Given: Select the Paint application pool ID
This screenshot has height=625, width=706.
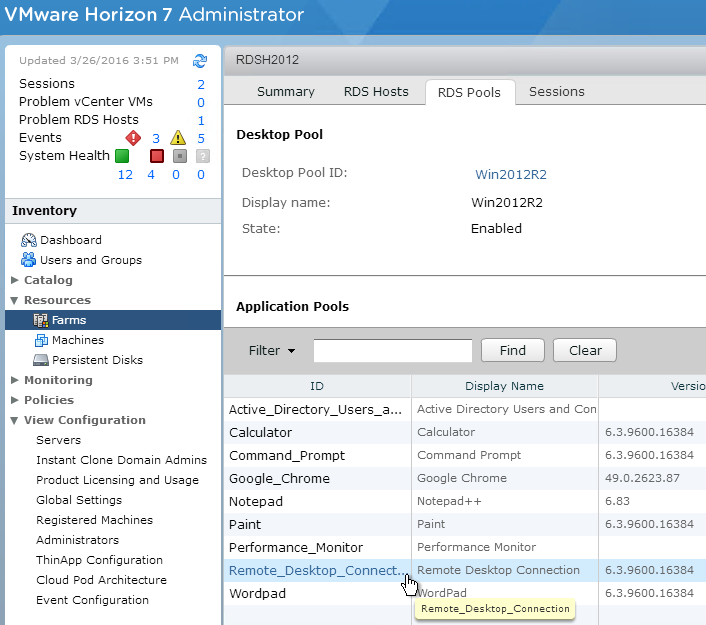Looking at the screenshot, I should point(245,524).
